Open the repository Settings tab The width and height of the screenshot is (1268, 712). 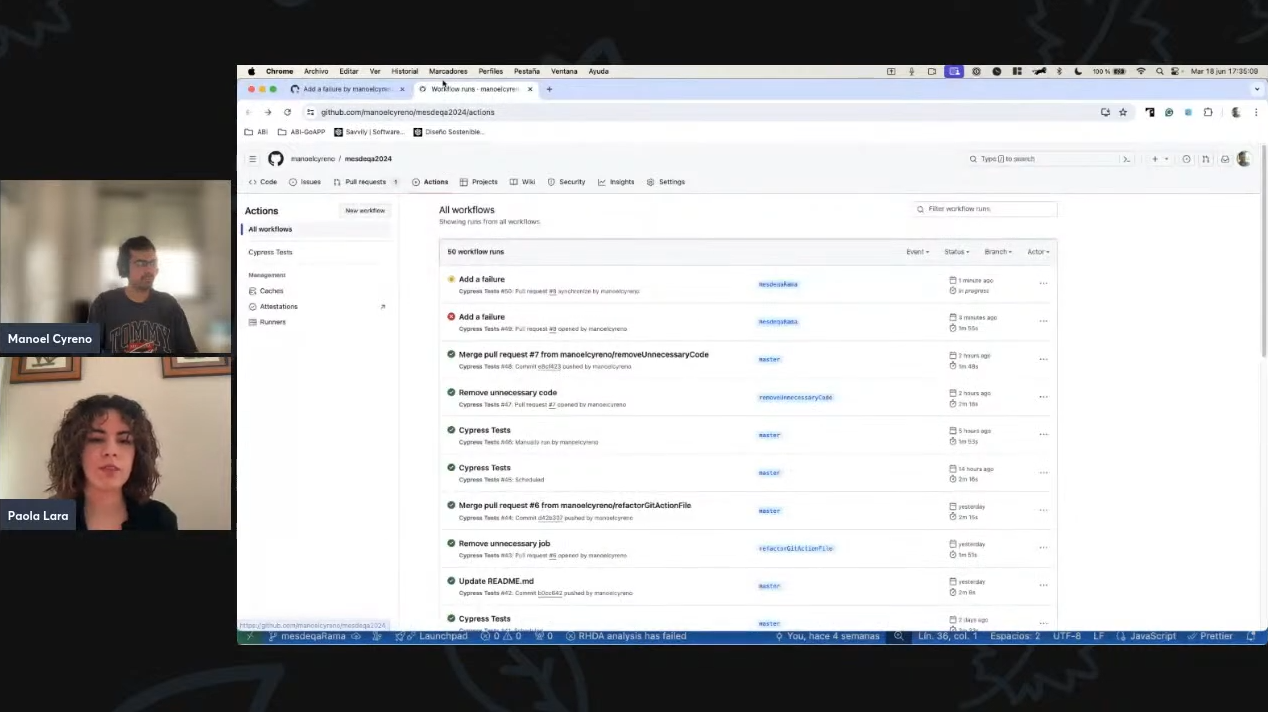pyautogui.click(x=666, y=182)
